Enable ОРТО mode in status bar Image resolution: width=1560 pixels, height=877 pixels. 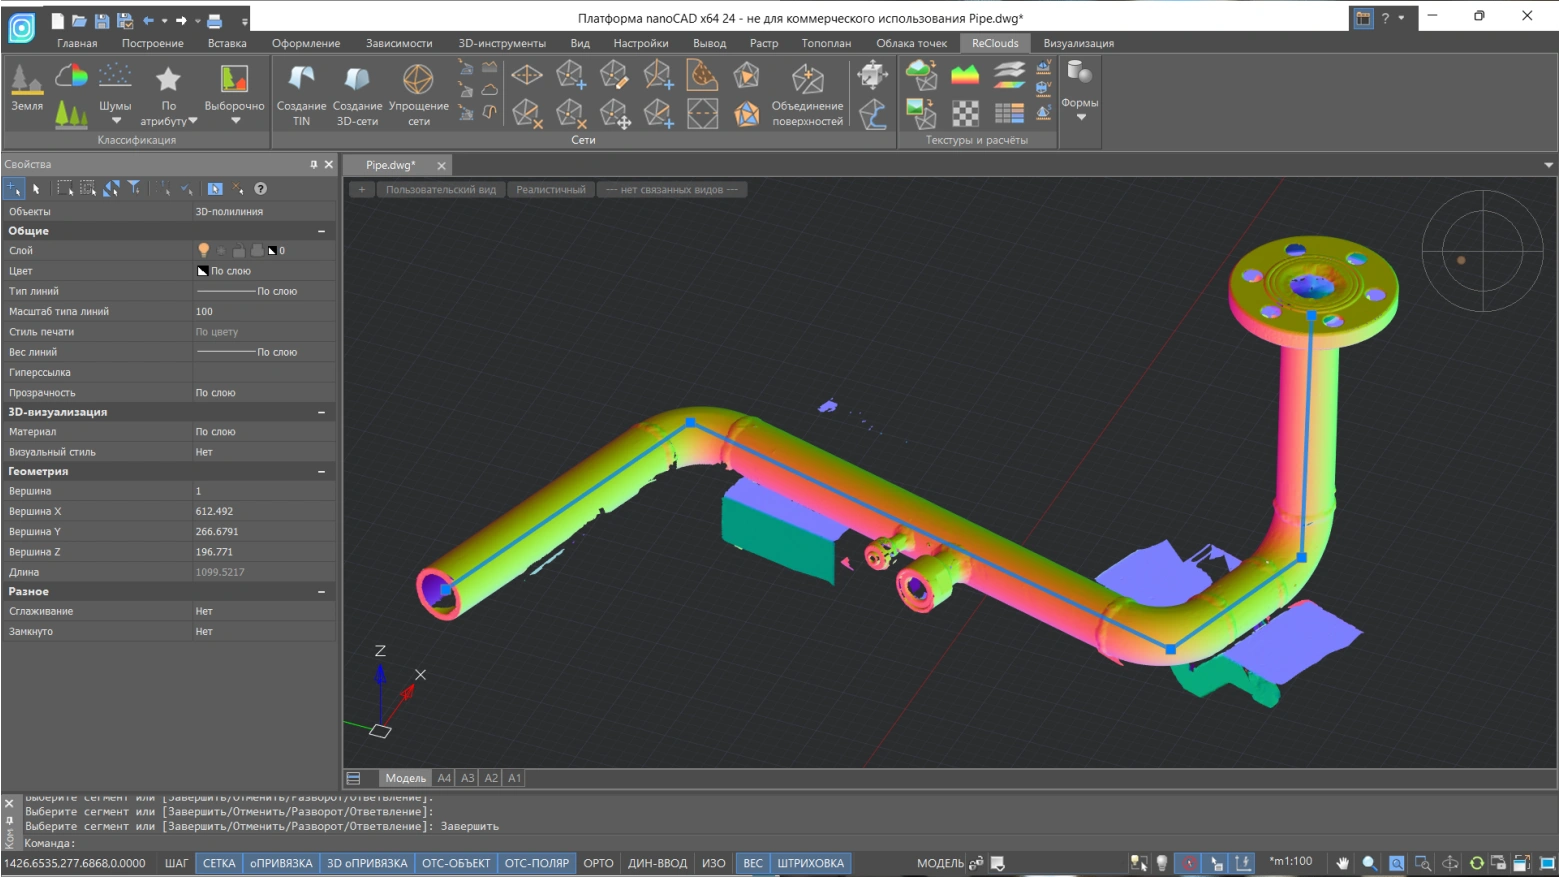pos(598,863)
